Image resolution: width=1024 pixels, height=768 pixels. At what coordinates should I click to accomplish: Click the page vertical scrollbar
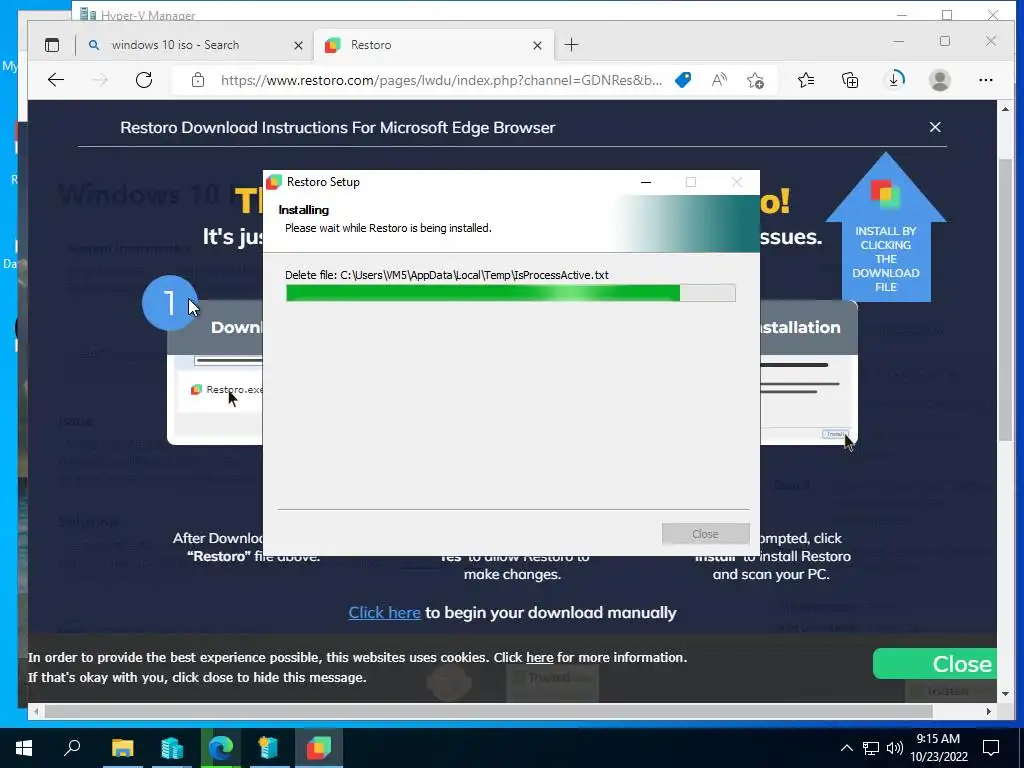point(1005,299)
